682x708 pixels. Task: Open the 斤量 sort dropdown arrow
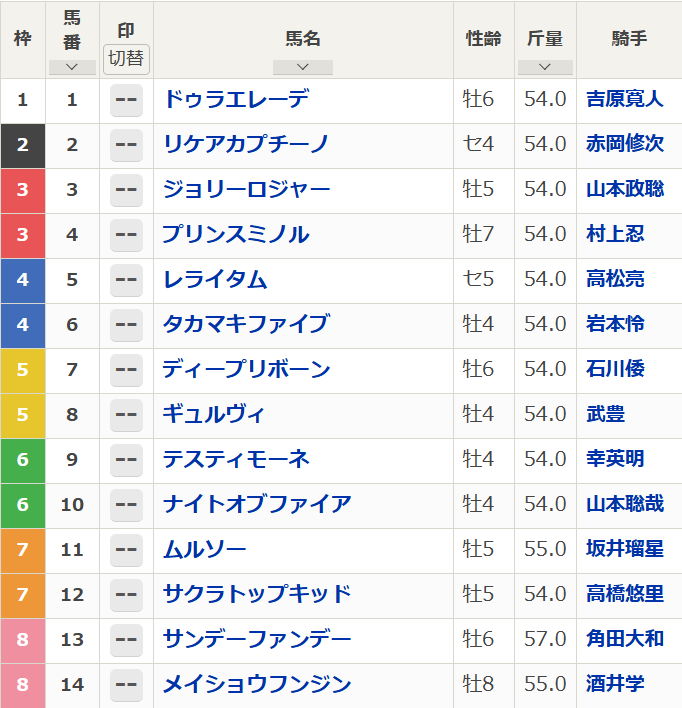[x=545, y=67]
